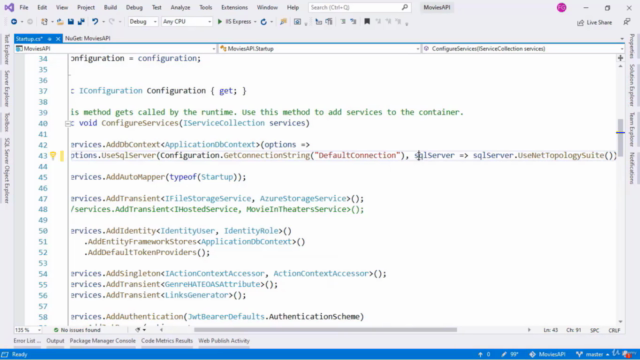Open the Solution Explorer side tab
The height and width of the screenshot is (360, 640).
[632, 85]
